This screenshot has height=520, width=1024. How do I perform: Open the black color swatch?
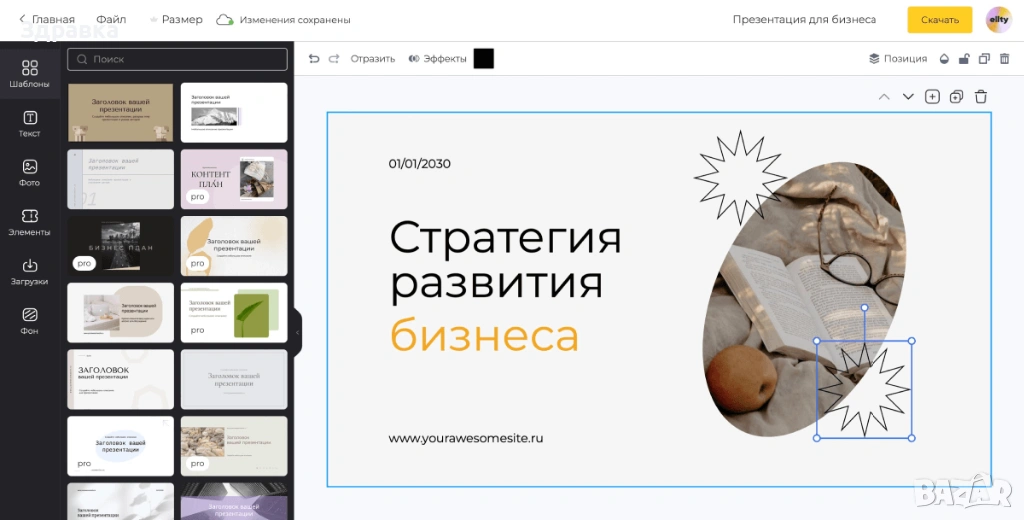click(483, 59)
